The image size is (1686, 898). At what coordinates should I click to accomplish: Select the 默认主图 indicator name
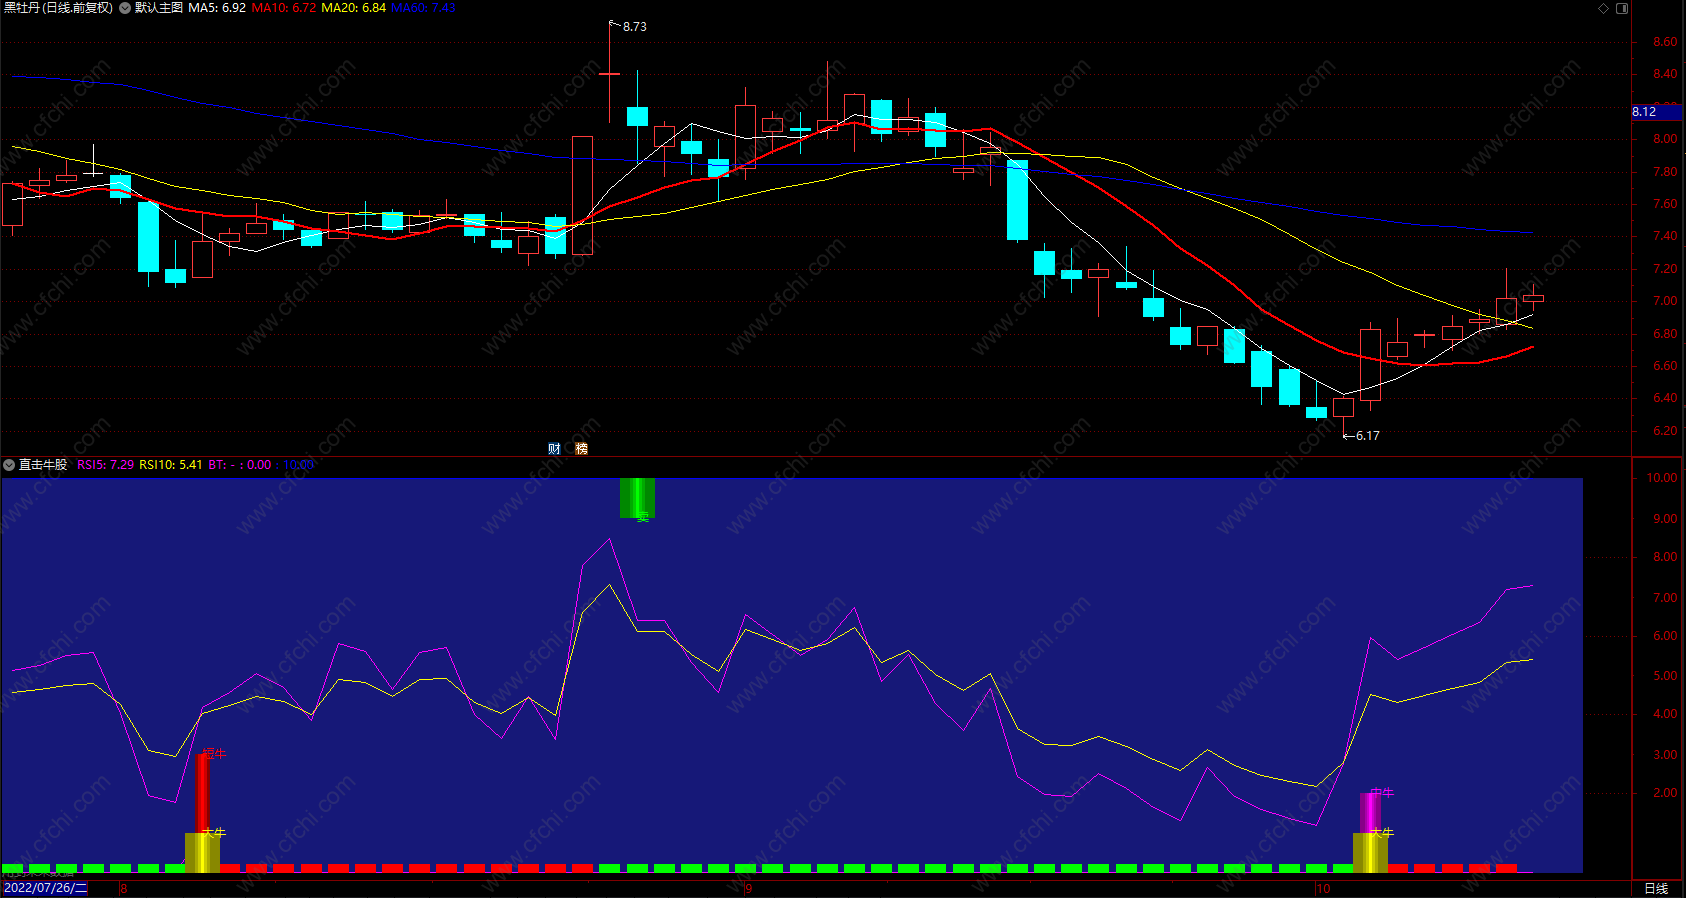click(x=159, y=8)
